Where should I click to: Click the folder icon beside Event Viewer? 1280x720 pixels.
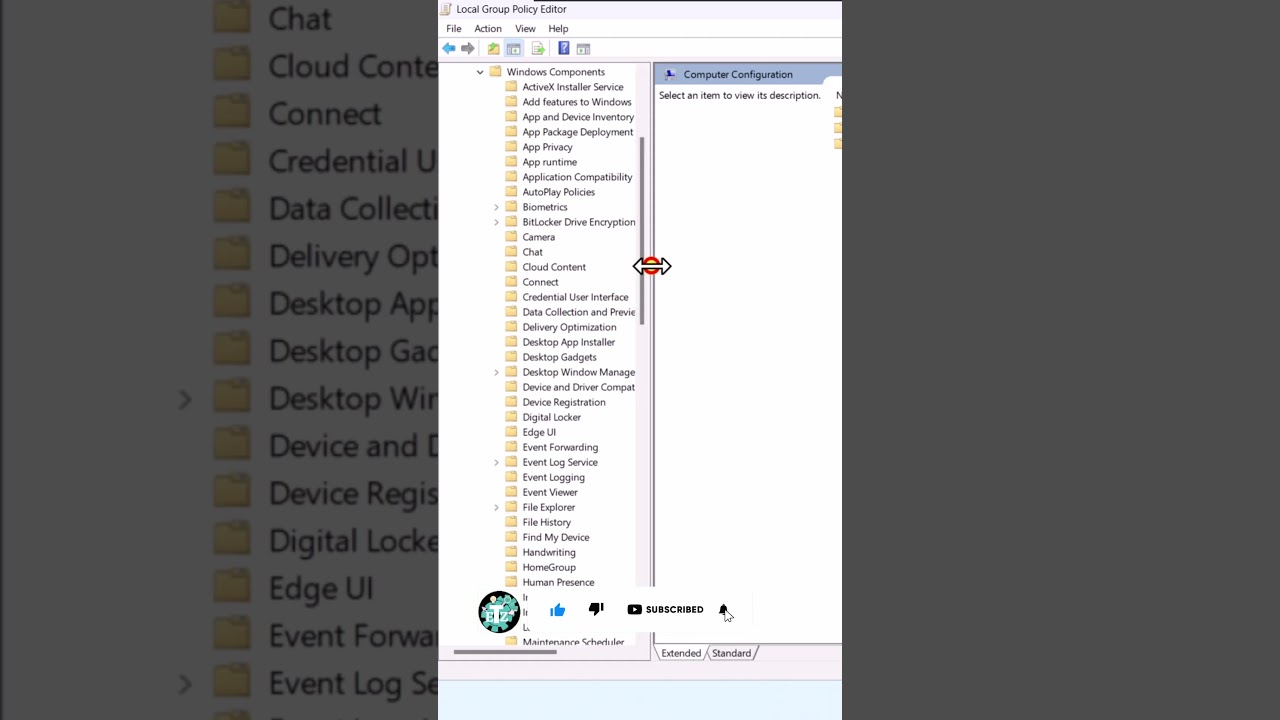coord(511,492)
